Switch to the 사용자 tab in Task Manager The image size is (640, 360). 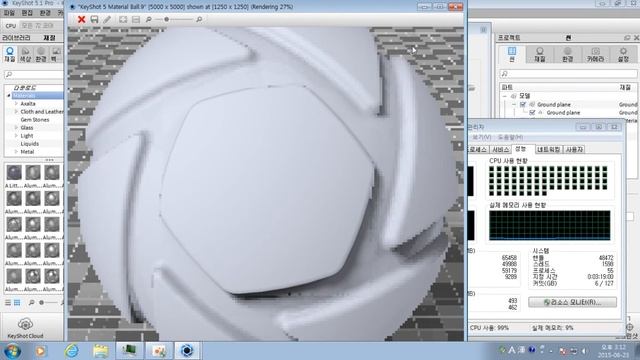coord(574,150)
